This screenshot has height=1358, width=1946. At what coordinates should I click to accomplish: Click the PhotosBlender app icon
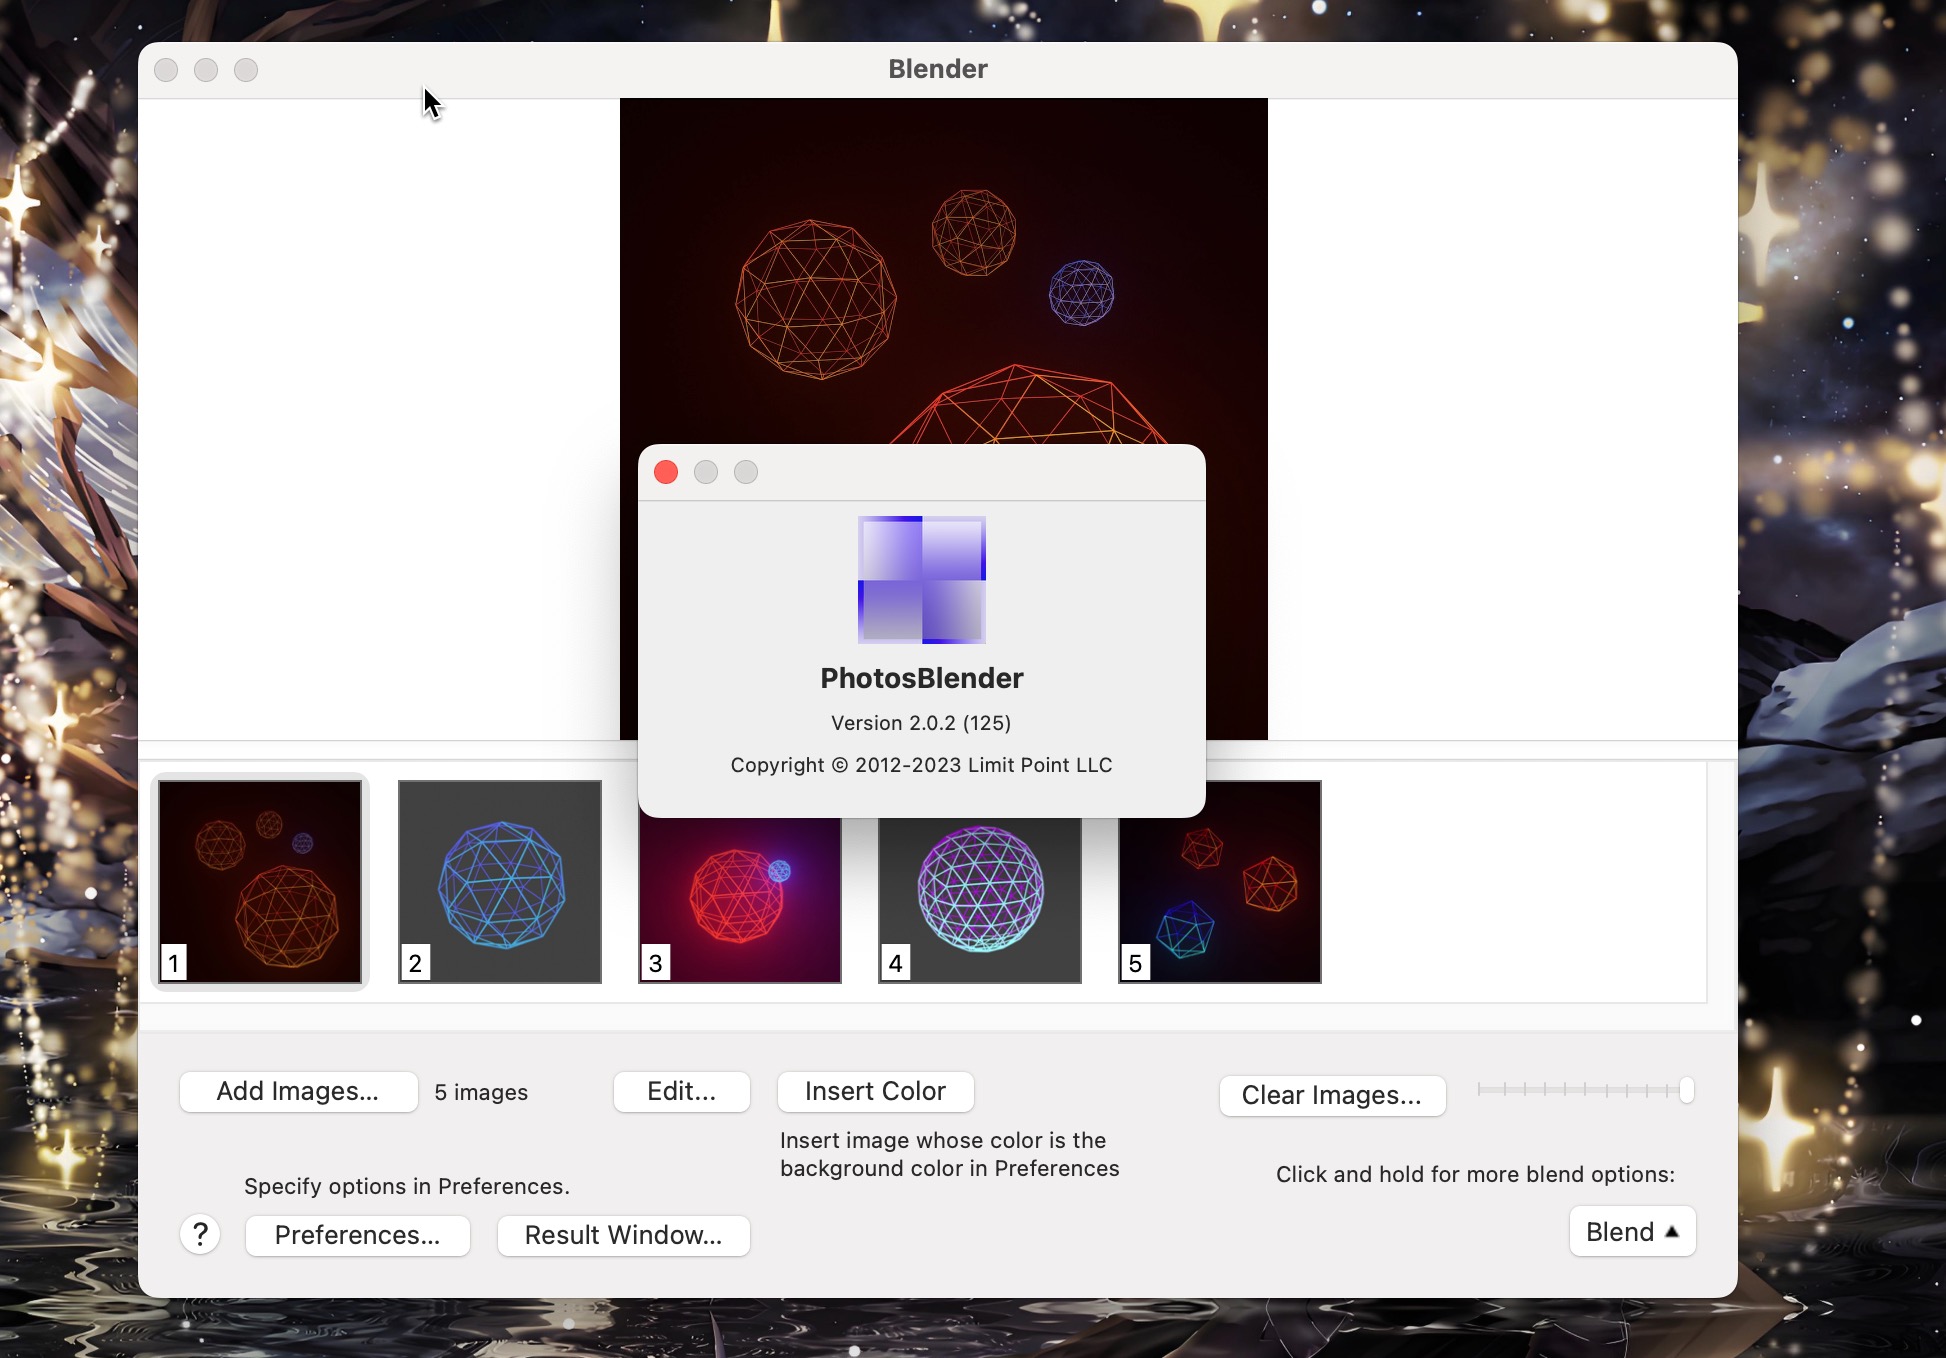(922, 580)
